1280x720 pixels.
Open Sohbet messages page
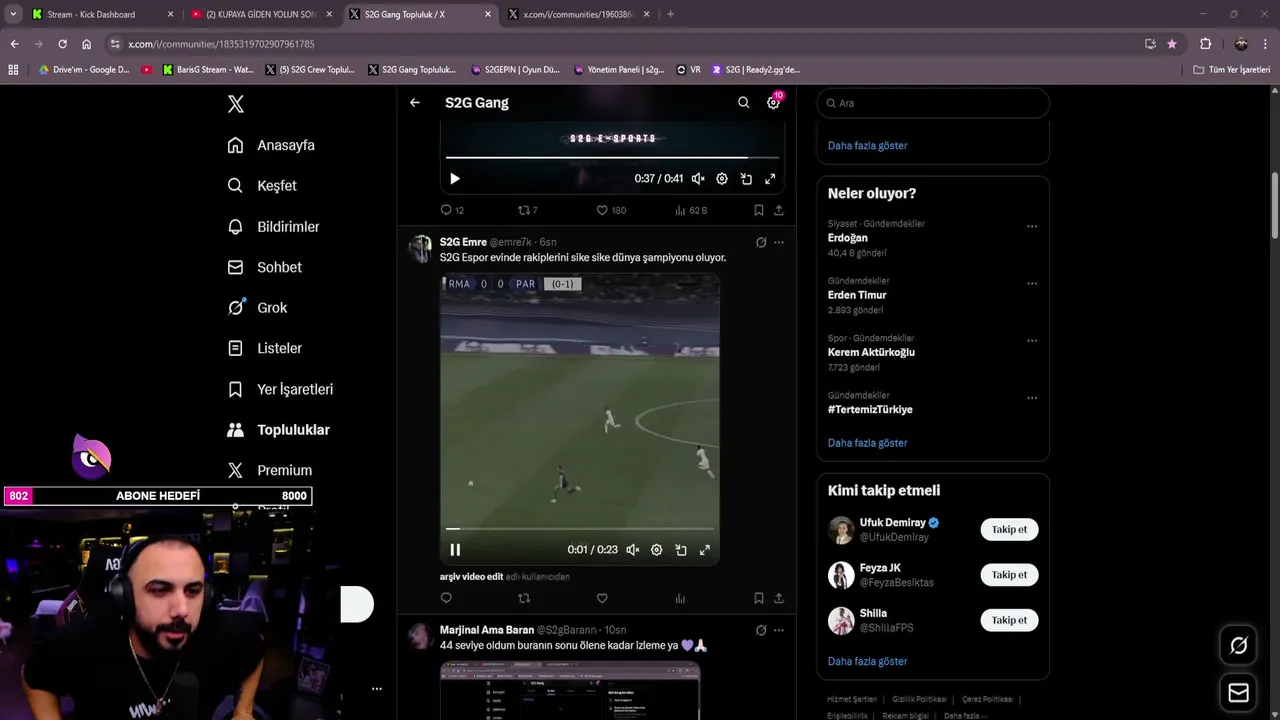click(264, 267)
